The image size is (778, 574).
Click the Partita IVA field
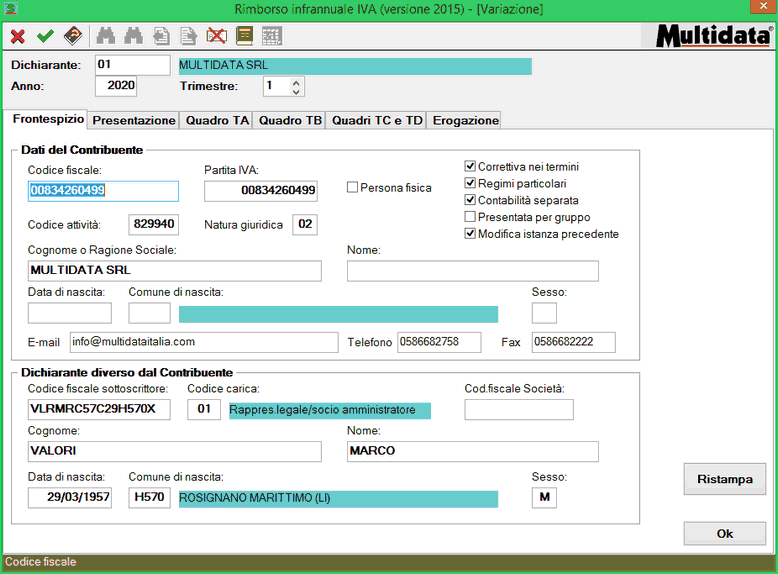[261, 191]
